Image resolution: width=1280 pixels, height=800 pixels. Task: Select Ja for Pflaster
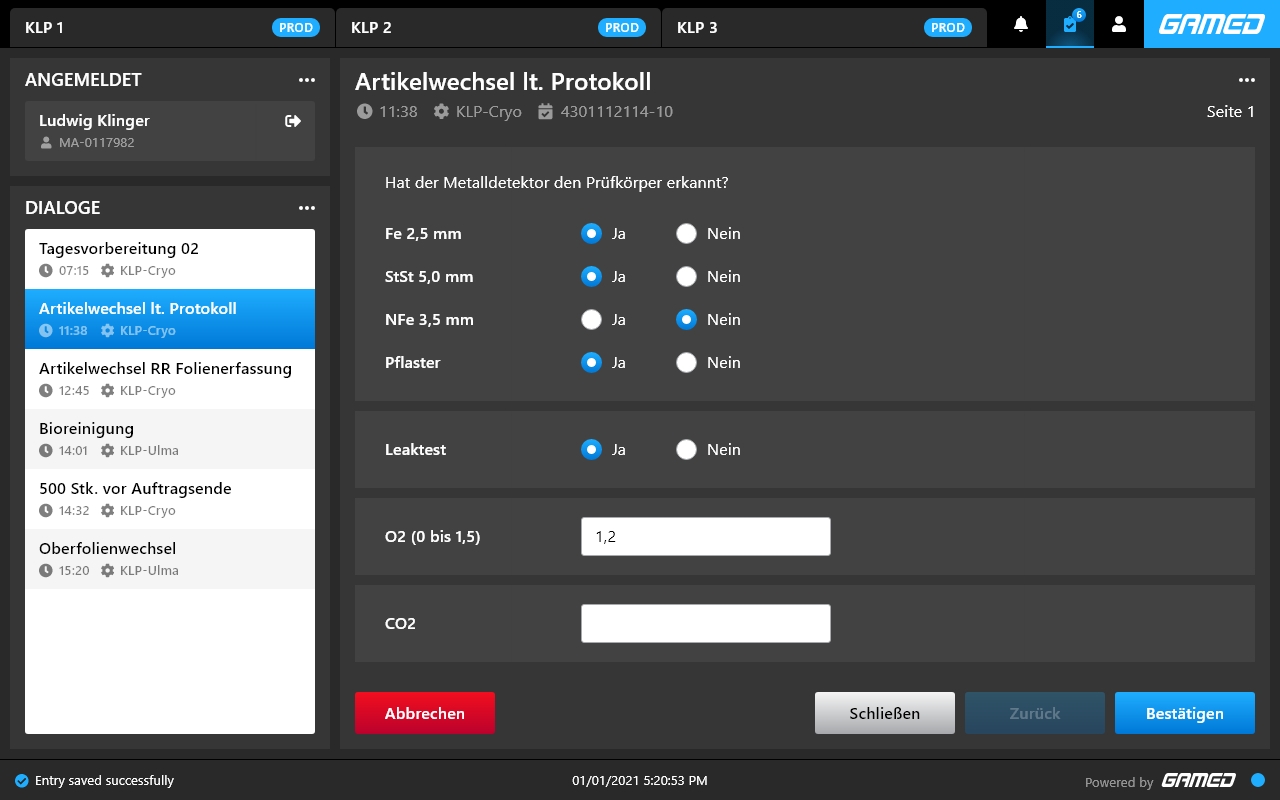(592, 362)
